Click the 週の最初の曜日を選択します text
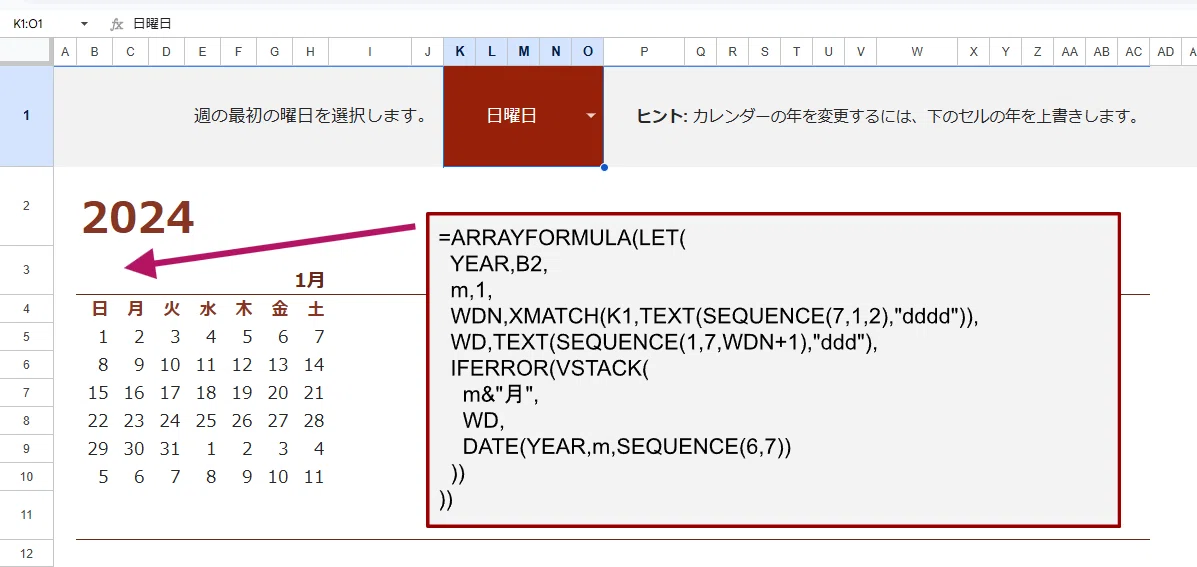Image resolution: width=1197 pixels, height=567 pixels. 309,117
